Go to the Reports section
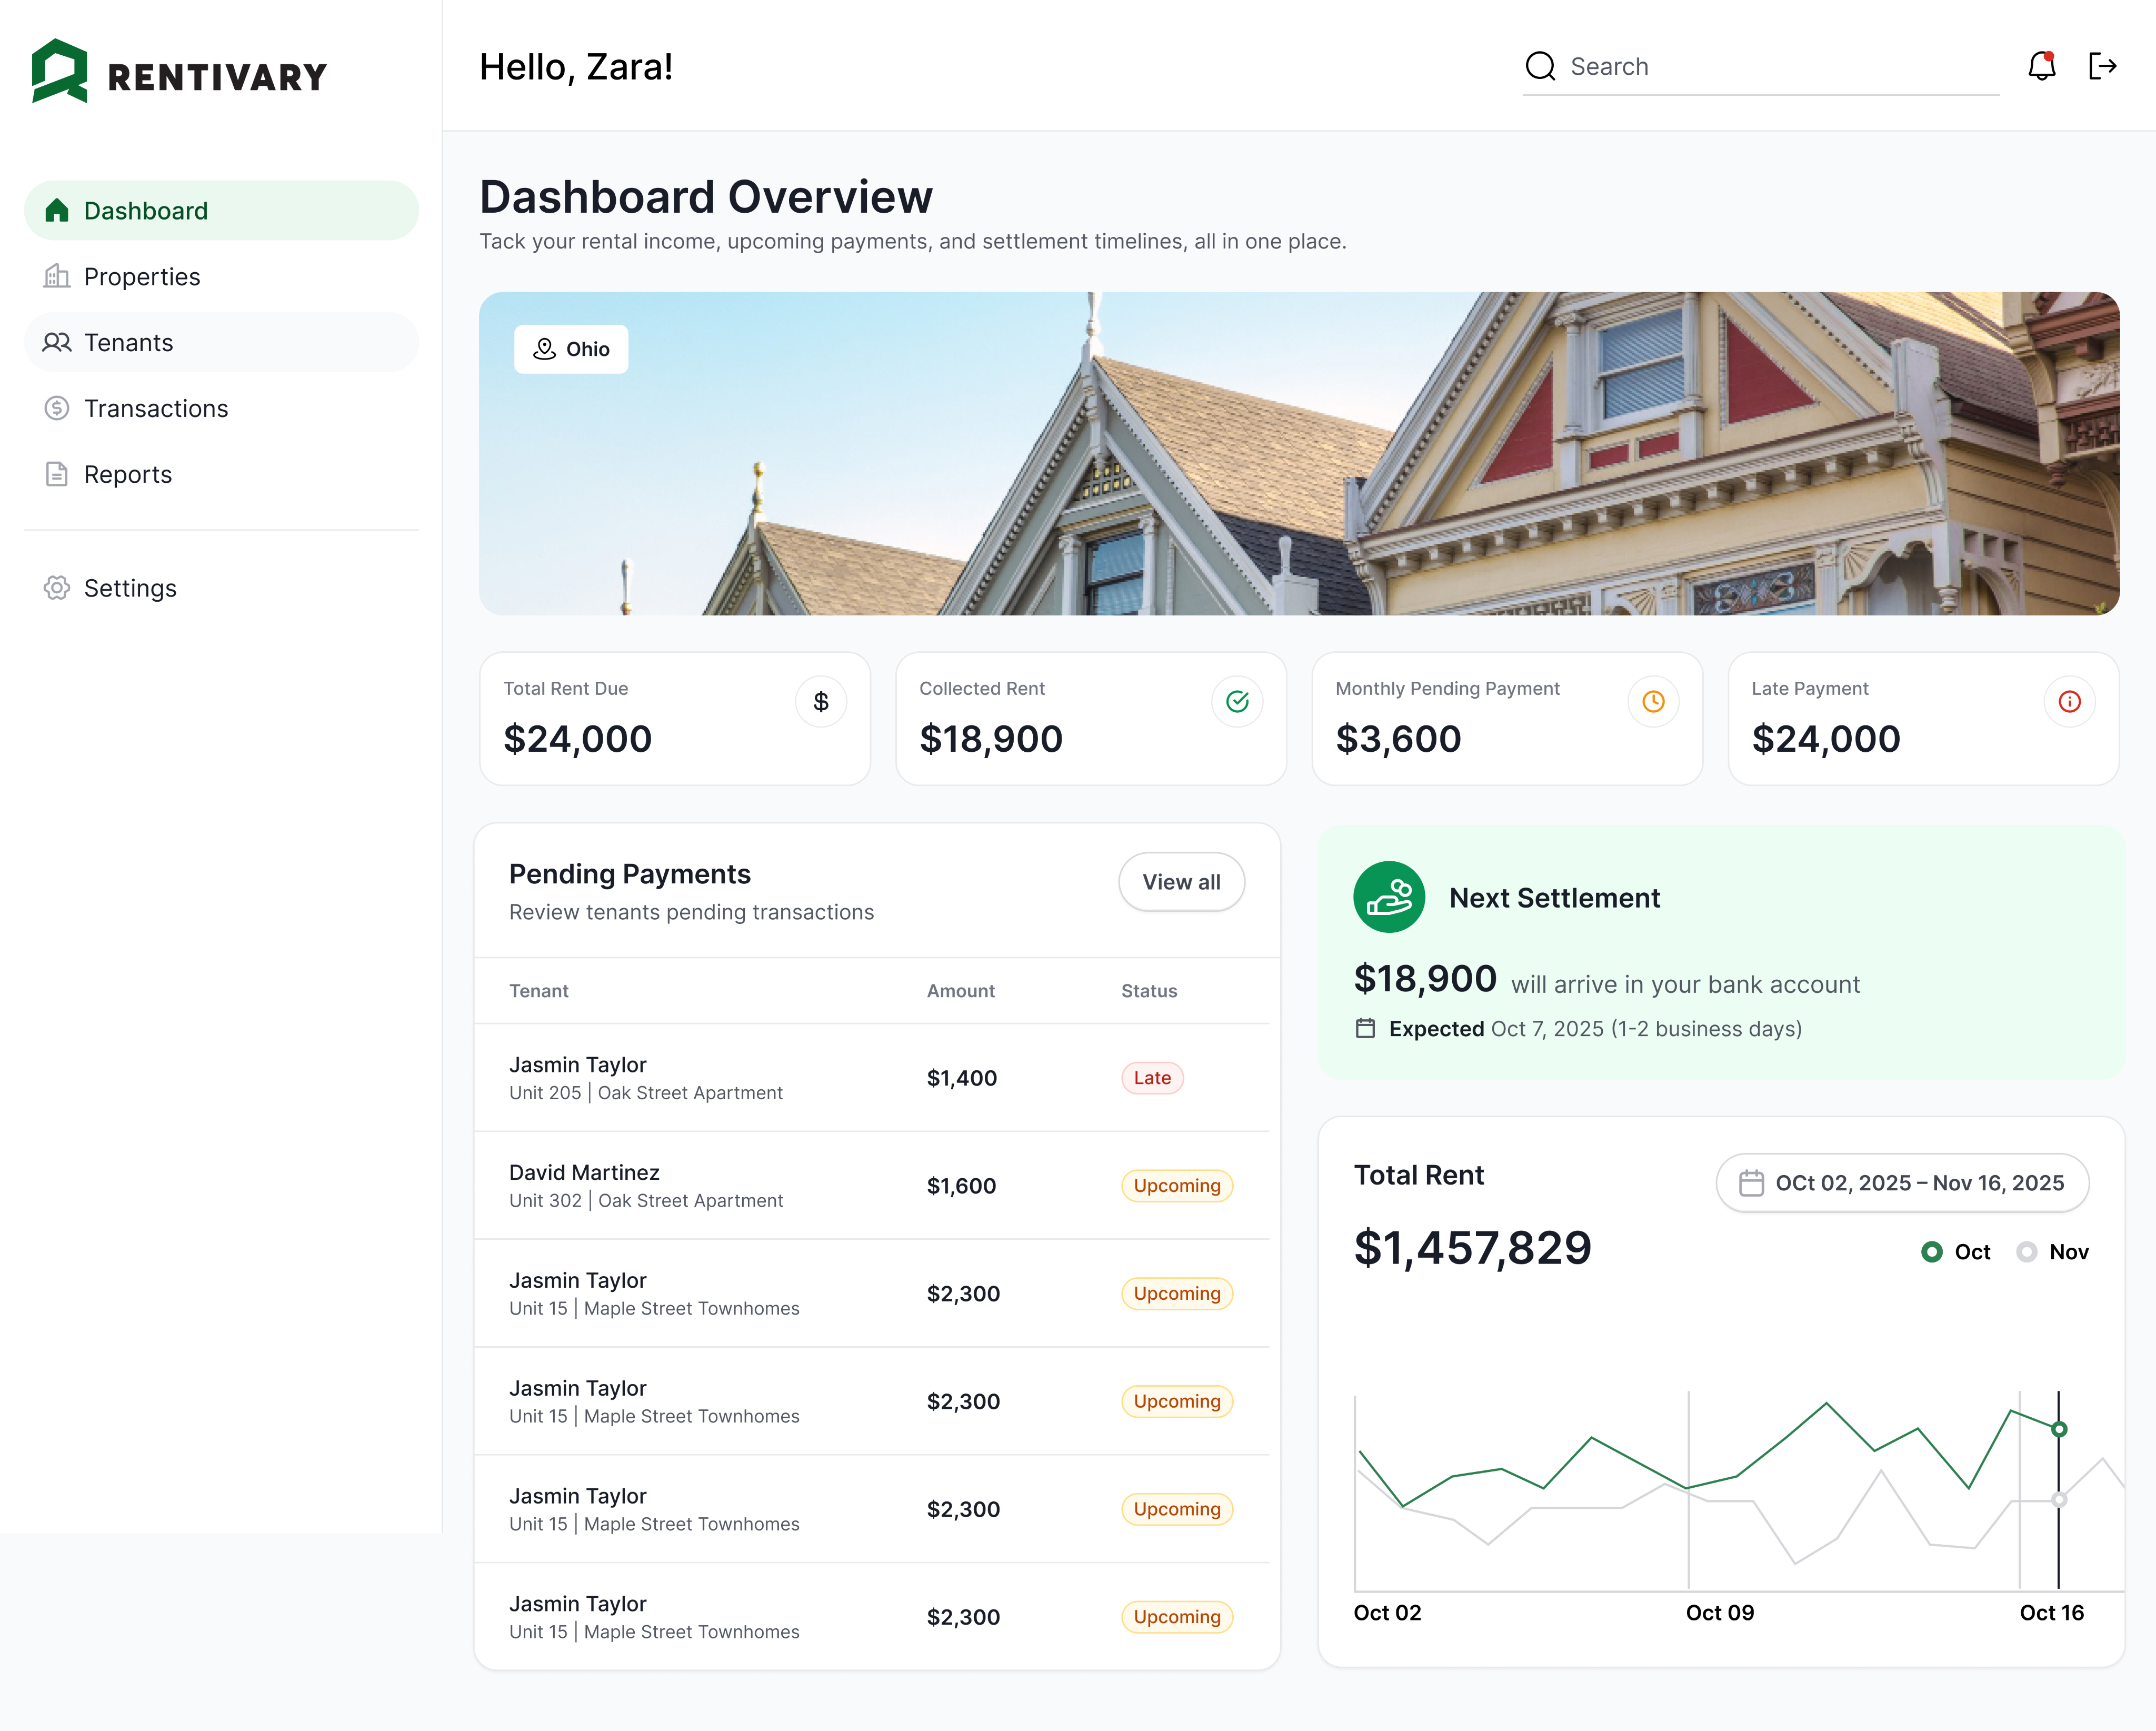2156x1731 pixels. [127, 474]
